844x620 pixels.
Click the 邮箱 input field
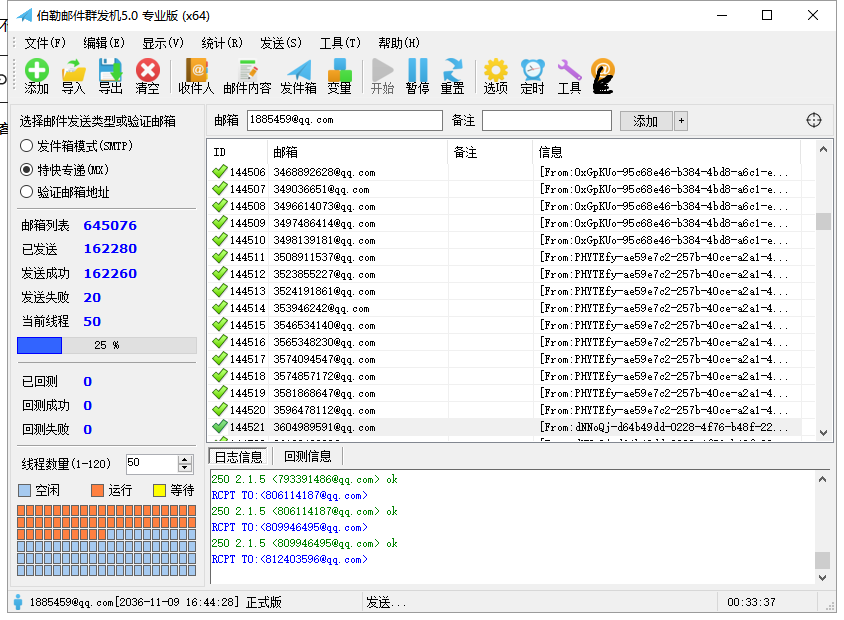[x=344, y=120]
